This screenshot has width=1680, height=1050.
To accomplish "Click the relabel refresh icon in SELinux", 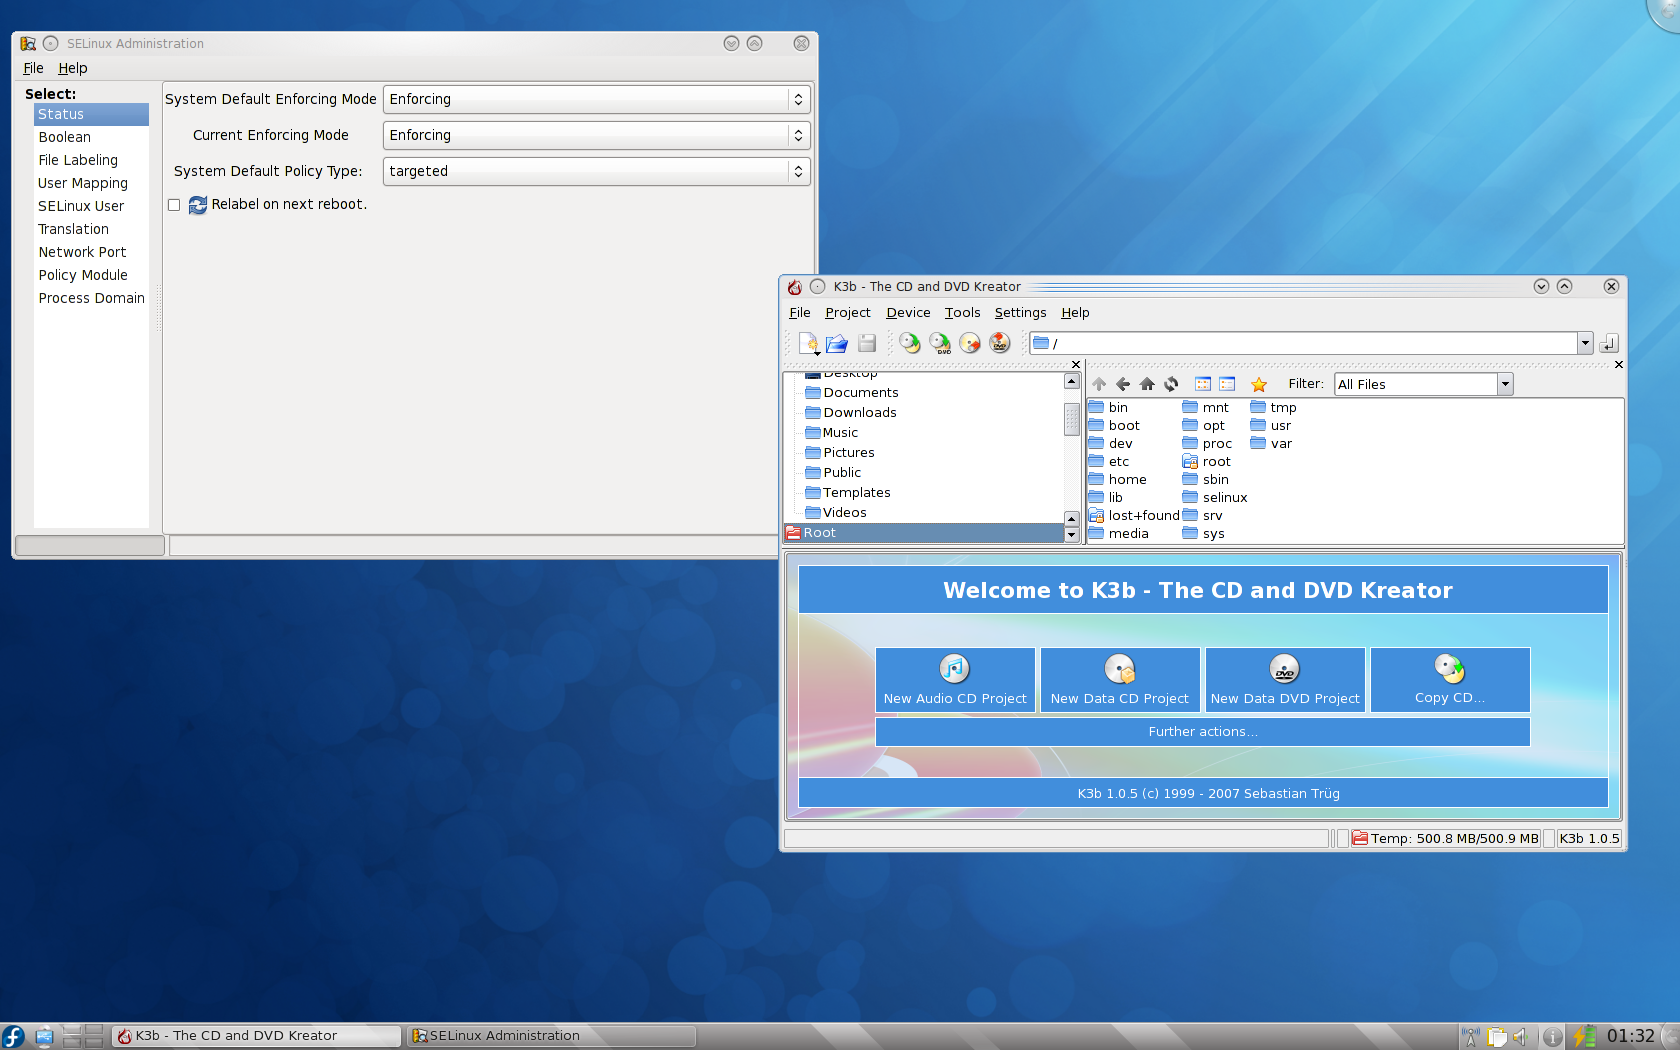I will coord(198,205).
